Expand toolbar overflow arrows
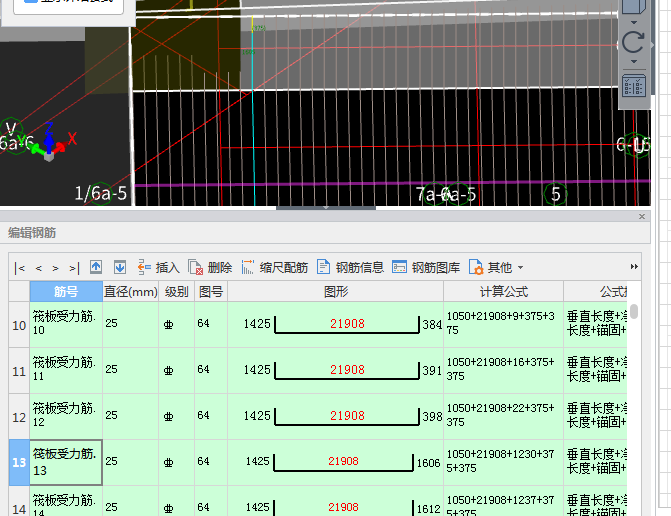Viewport: 671px width, 516px height. coord(634,267)
